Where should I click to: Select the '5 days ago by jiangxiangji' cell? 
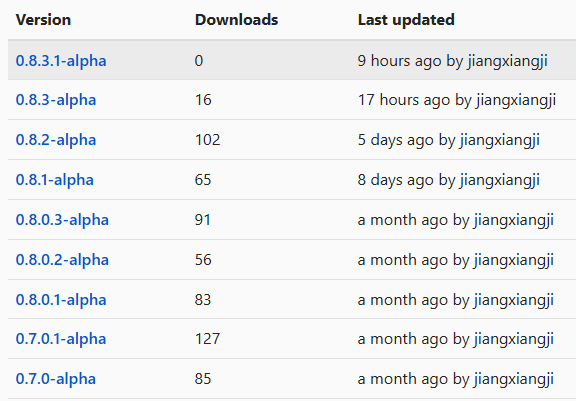click(x=449, y=140)
